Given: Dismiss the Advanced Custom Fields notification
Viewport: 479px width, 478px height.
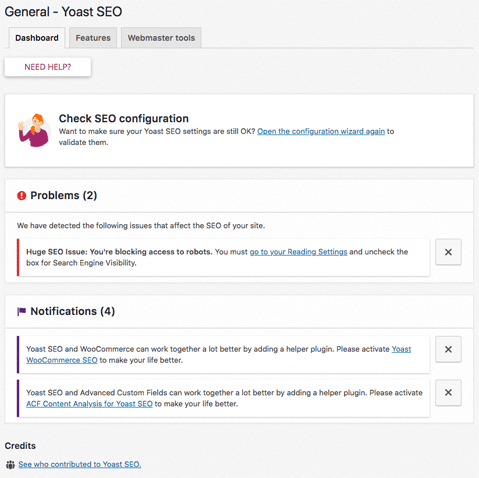Looking at the screenshot, I should tap(448, 393).
